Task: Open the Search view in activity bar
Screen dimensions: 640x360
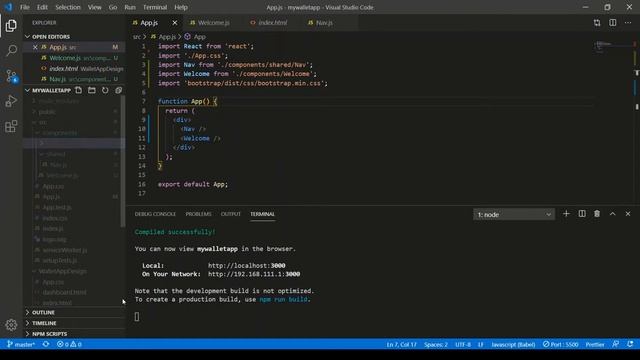Action: [x=11, y=51]
